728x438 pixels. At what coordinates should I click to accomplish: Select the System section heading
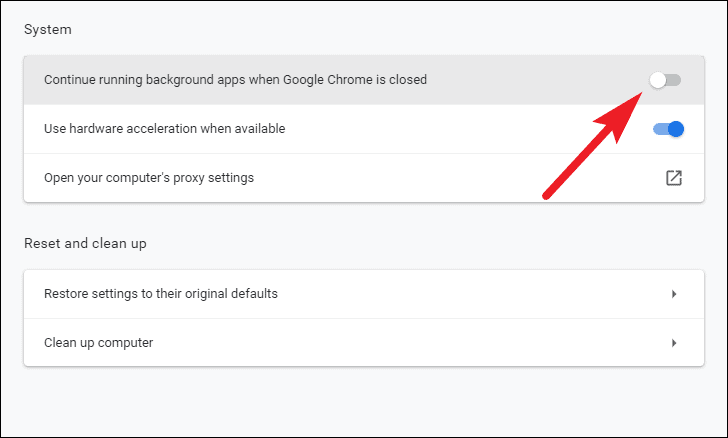[x=48, y=29]
